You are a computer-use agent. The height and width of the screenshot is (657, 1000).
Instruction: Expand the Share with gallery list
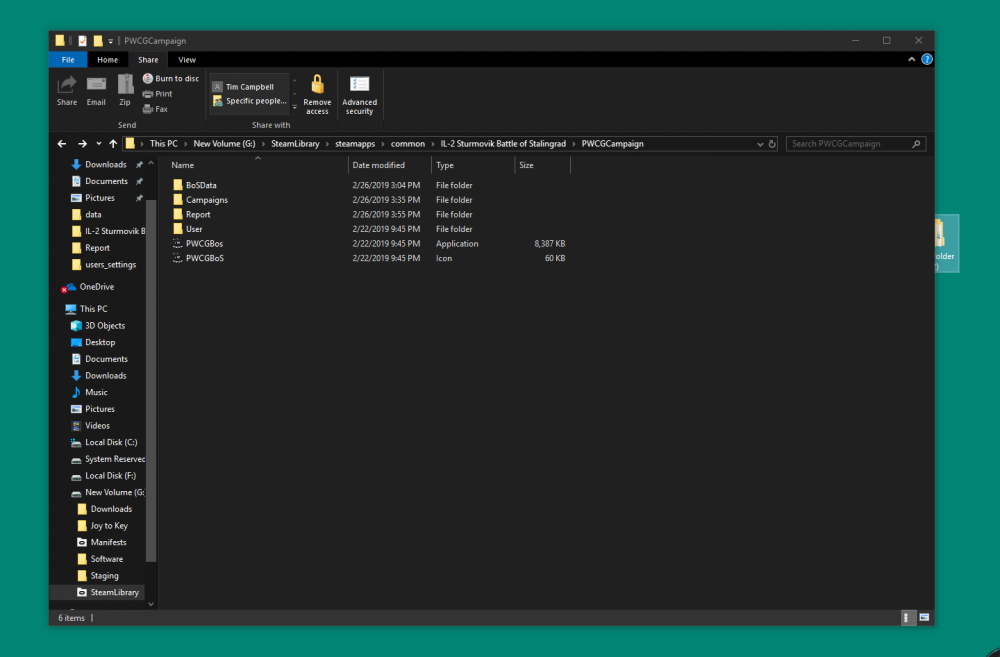[294, 108]
